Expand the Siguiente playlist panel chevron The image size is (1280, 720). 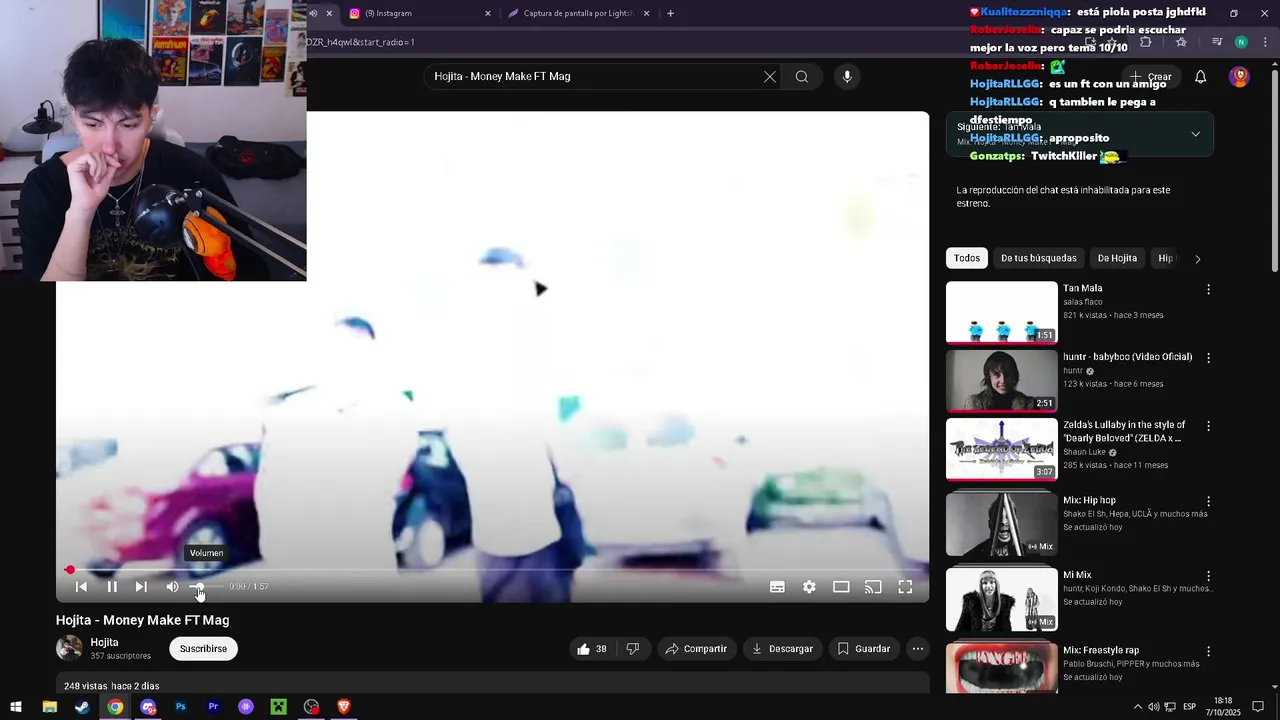pyautogui.click(x=1195, y=134)
